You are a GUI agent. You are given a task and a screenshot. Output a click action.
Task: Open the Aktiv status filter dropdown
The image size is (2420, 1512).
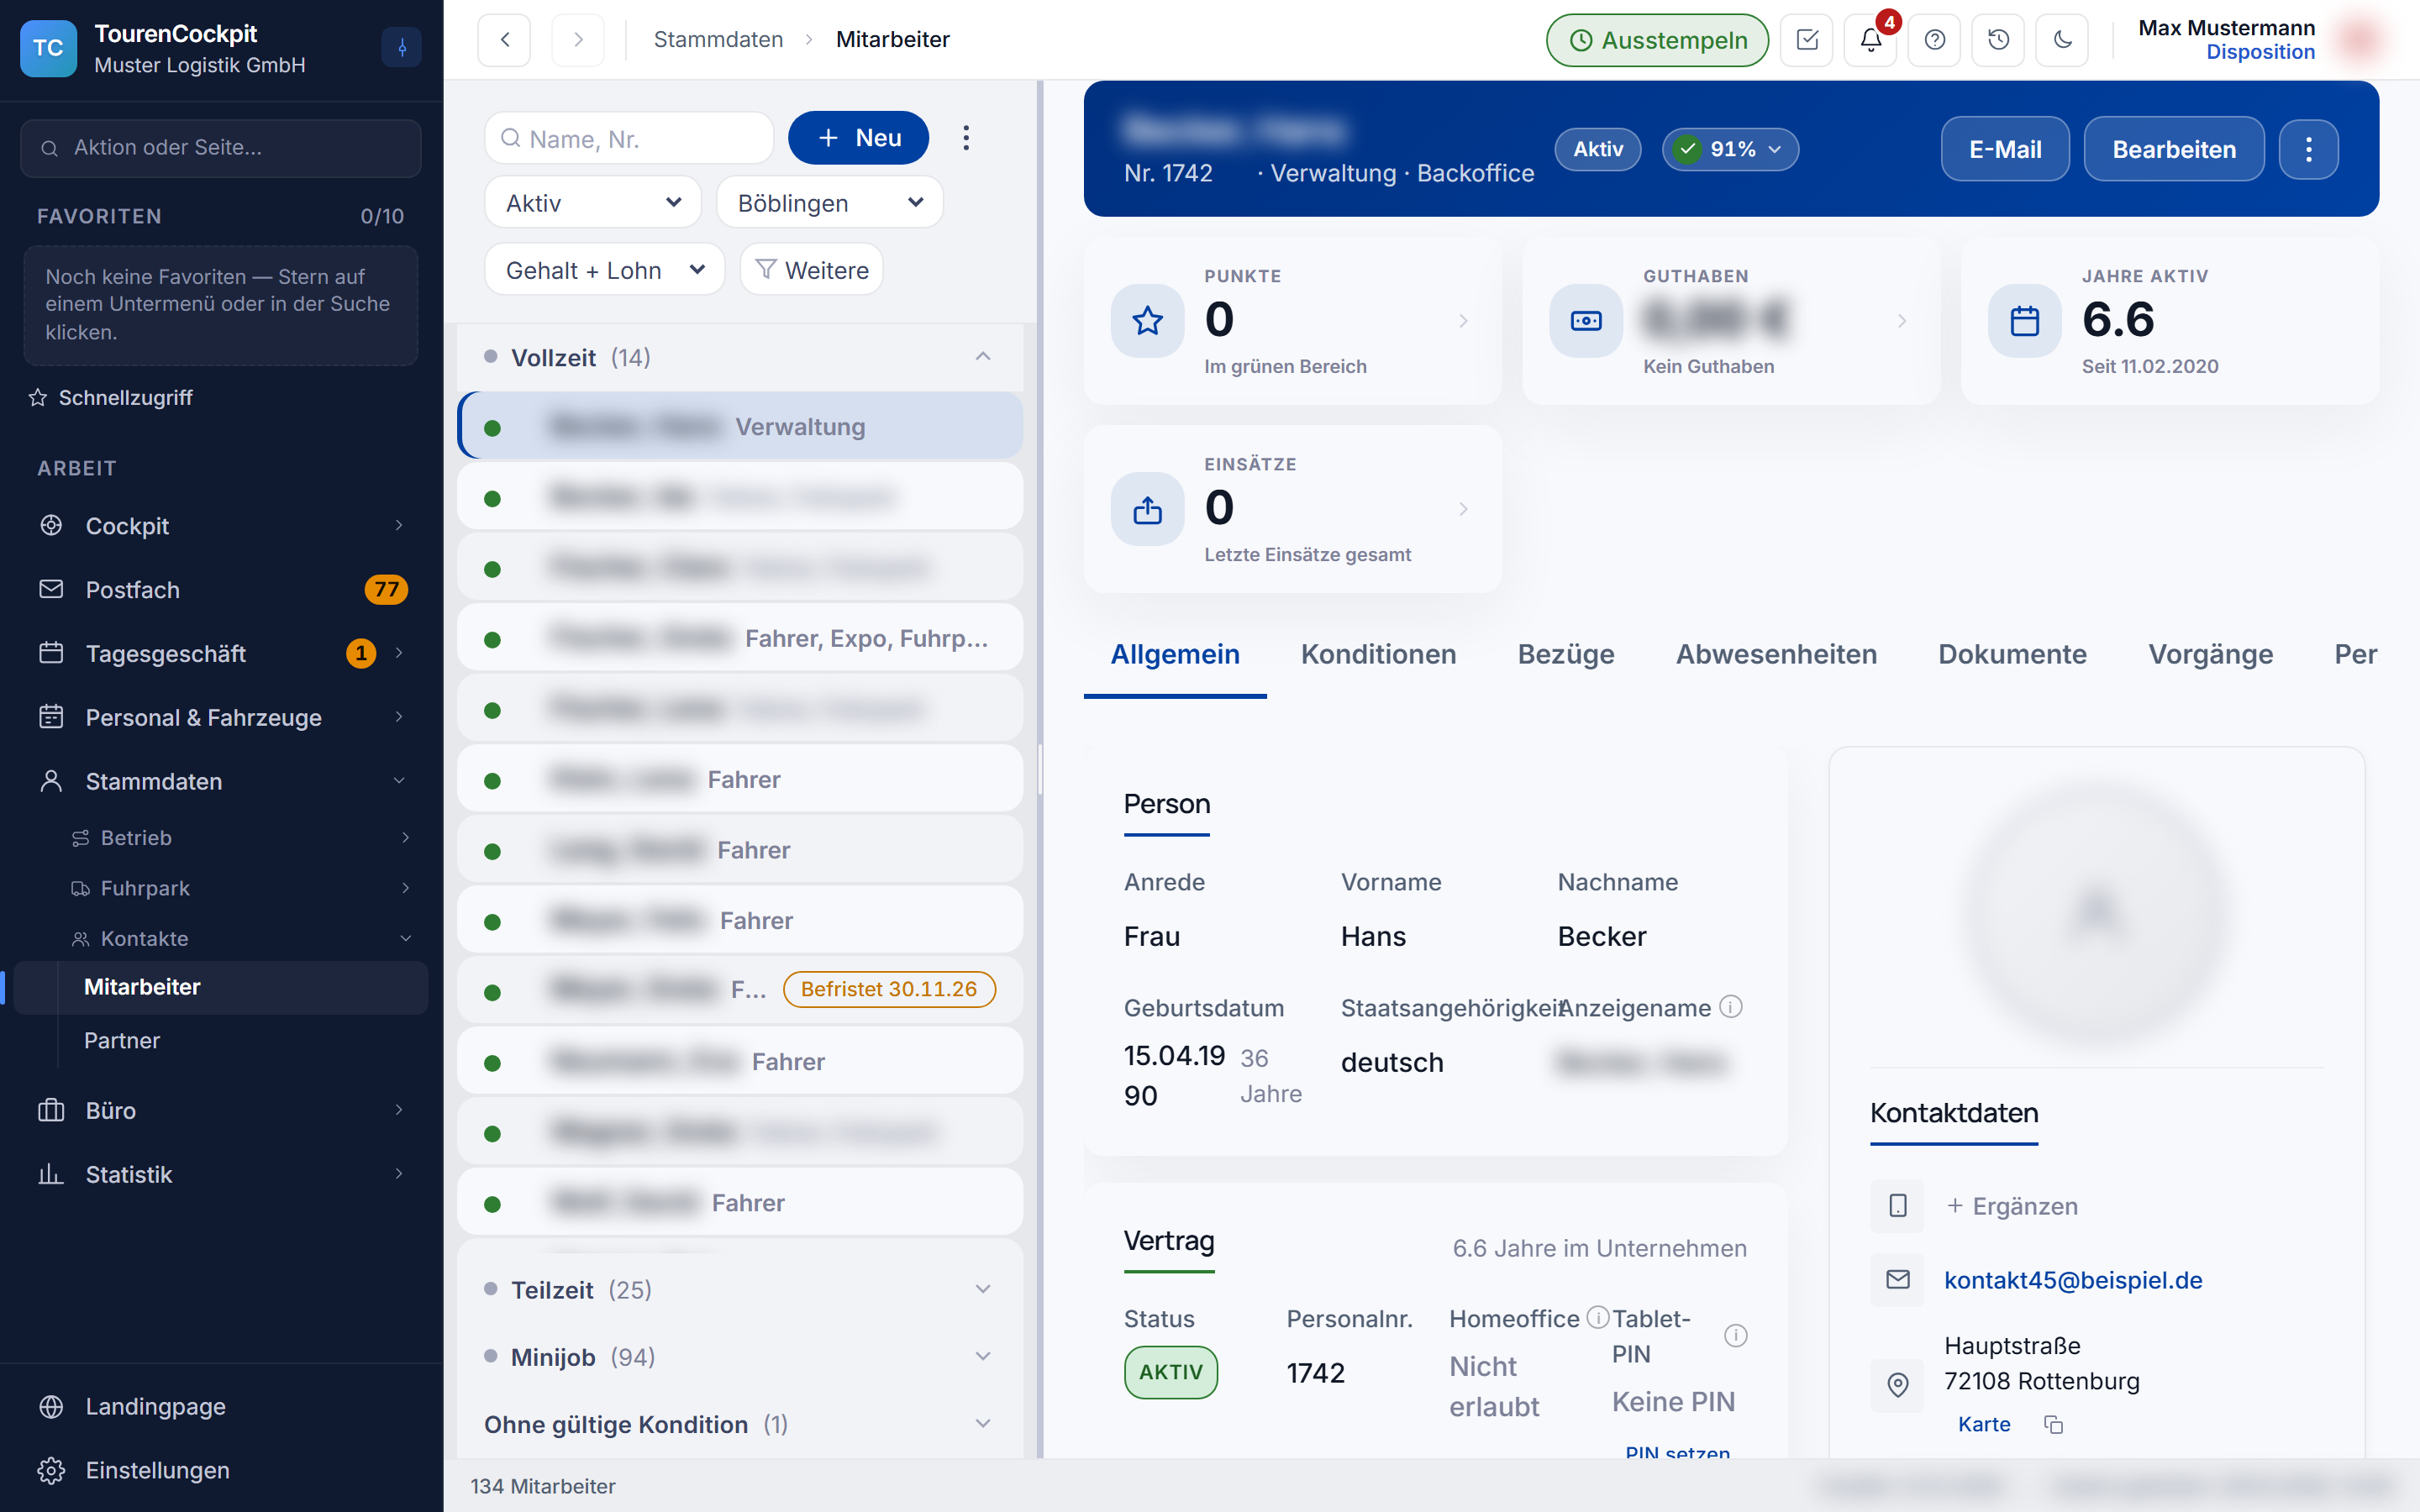click(593, 203)
